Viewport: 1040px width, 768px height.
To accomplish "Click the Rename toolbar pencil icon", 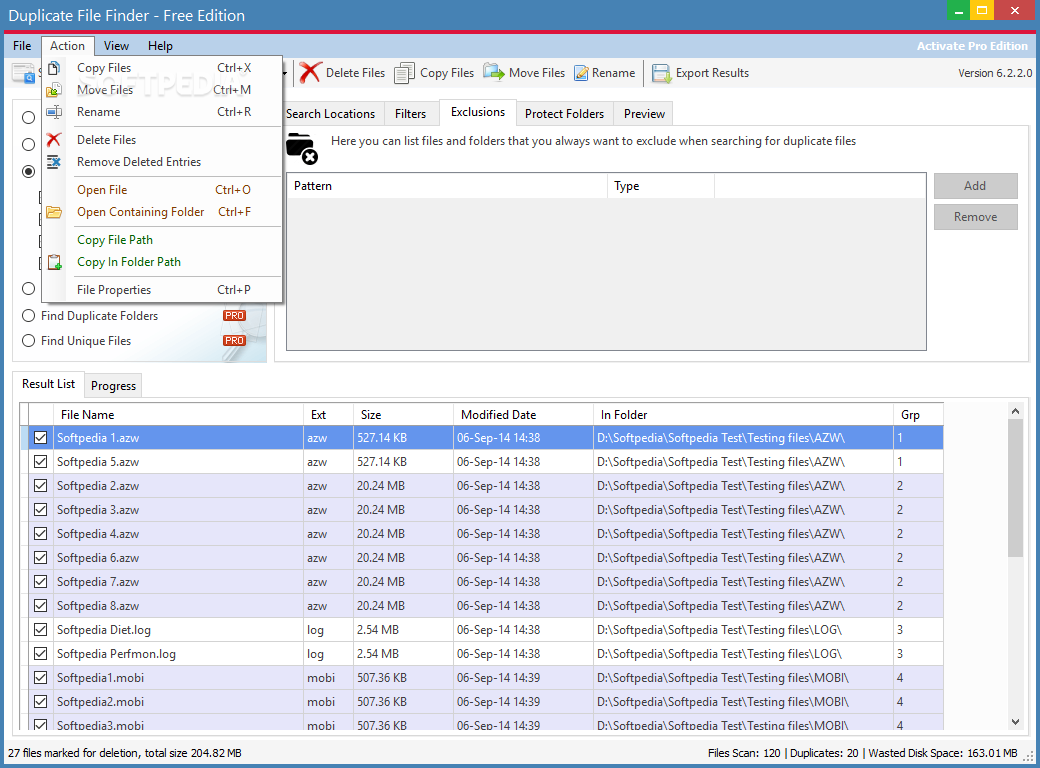I will [581, 73].
